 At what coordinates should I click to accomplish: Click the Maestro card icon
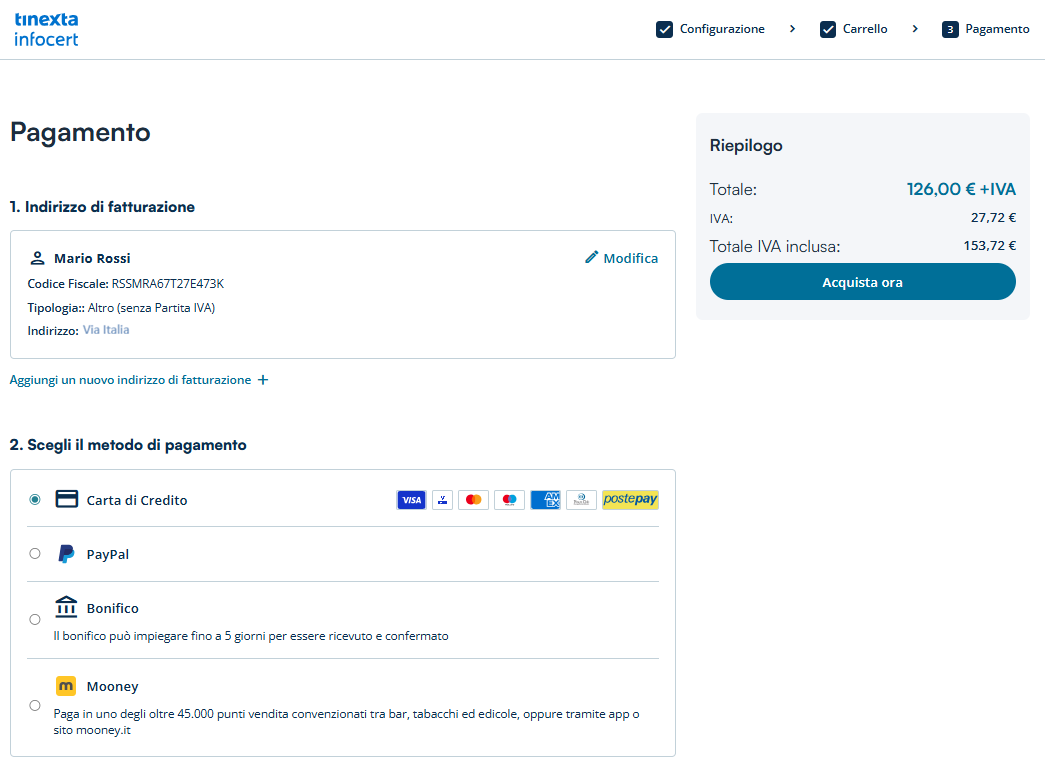(509, 500)
